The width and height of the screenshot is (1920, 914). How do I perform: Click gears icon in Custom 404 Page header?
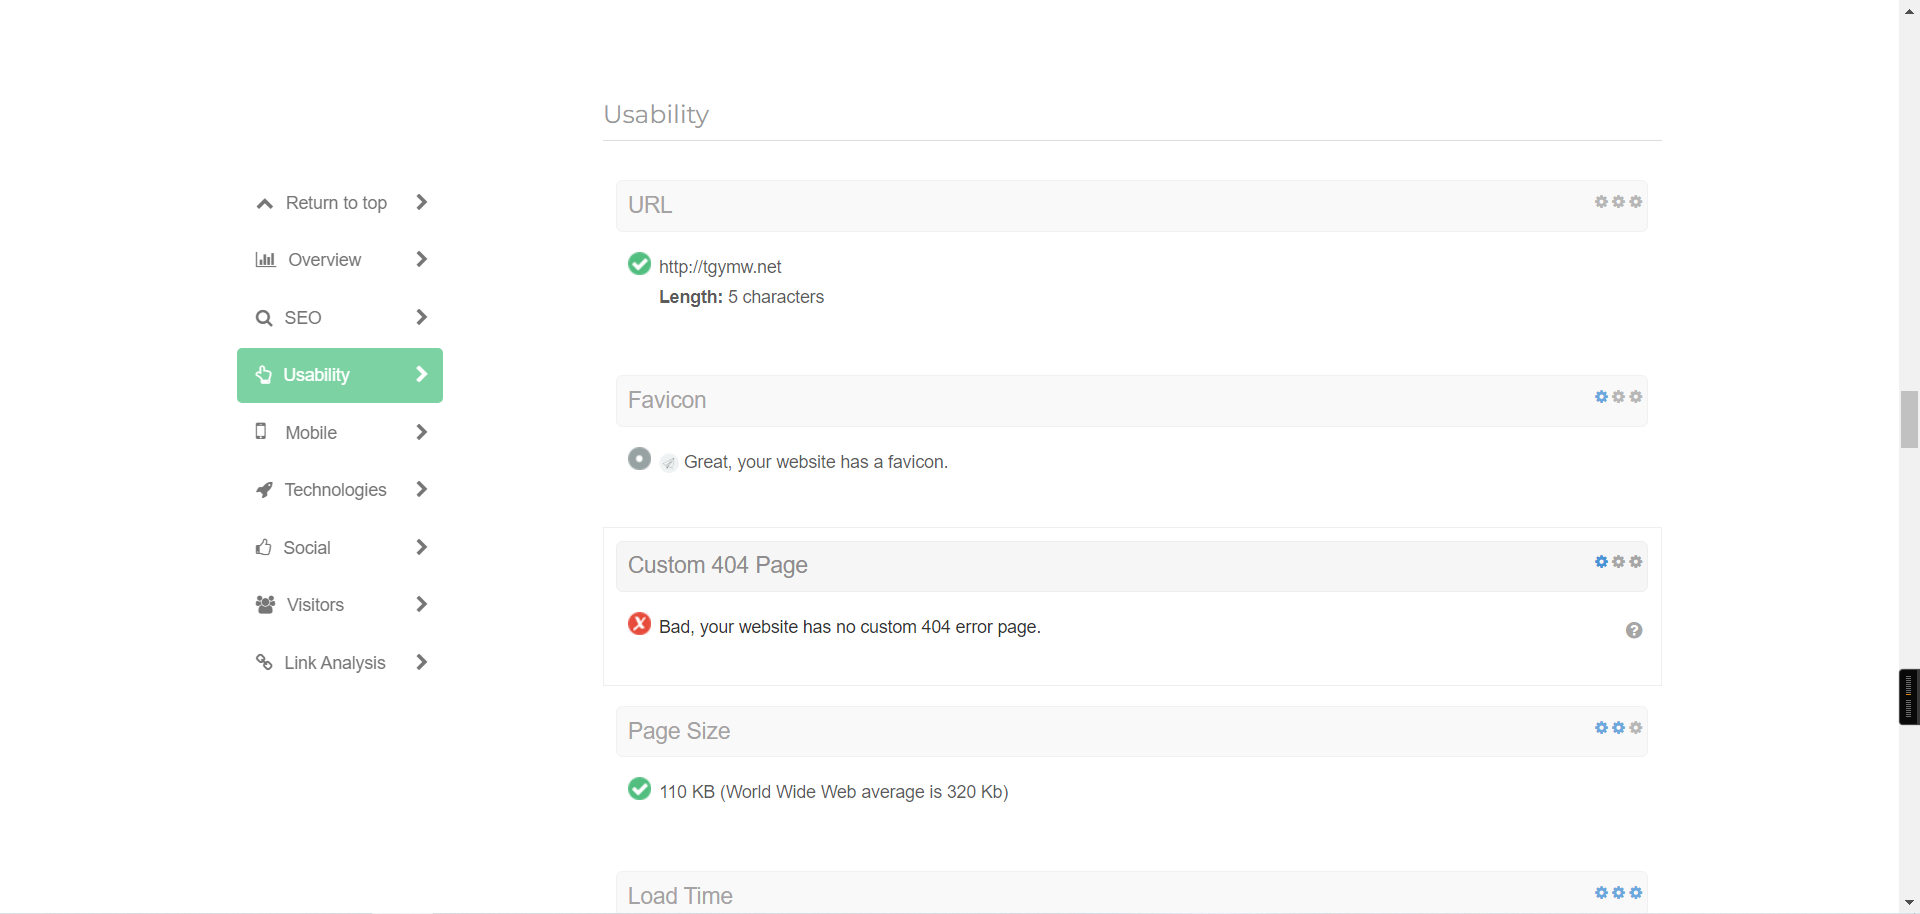click(1618, 562)
